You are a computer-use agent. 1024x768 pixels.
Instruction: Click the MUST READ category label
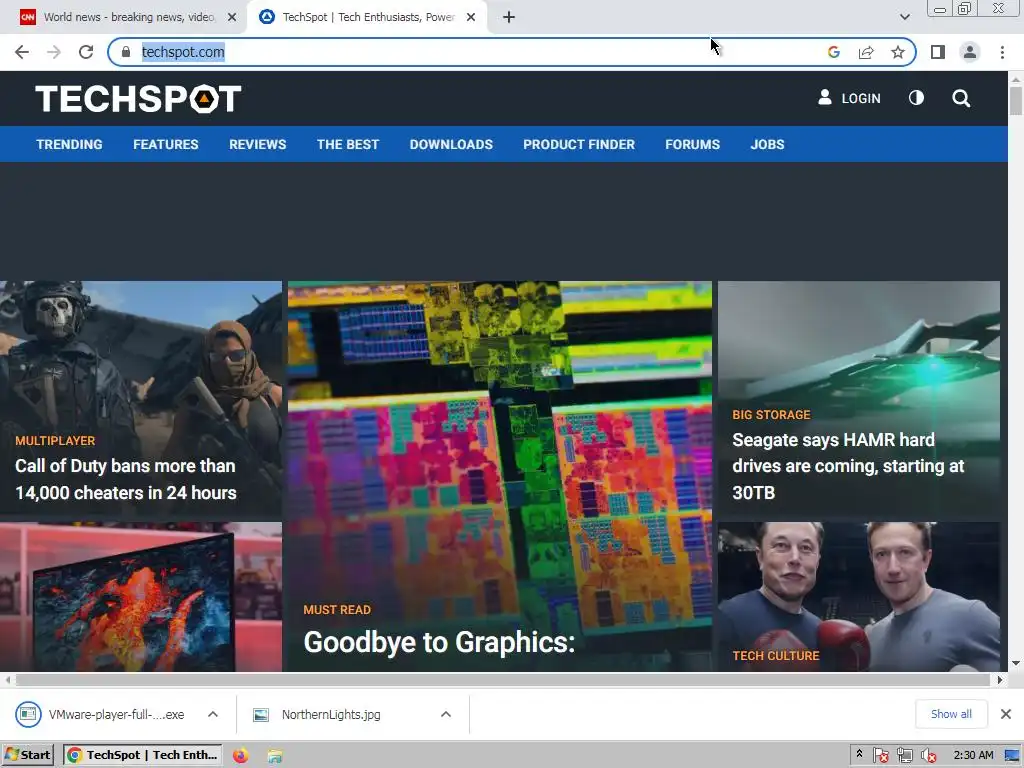point(337,609)
